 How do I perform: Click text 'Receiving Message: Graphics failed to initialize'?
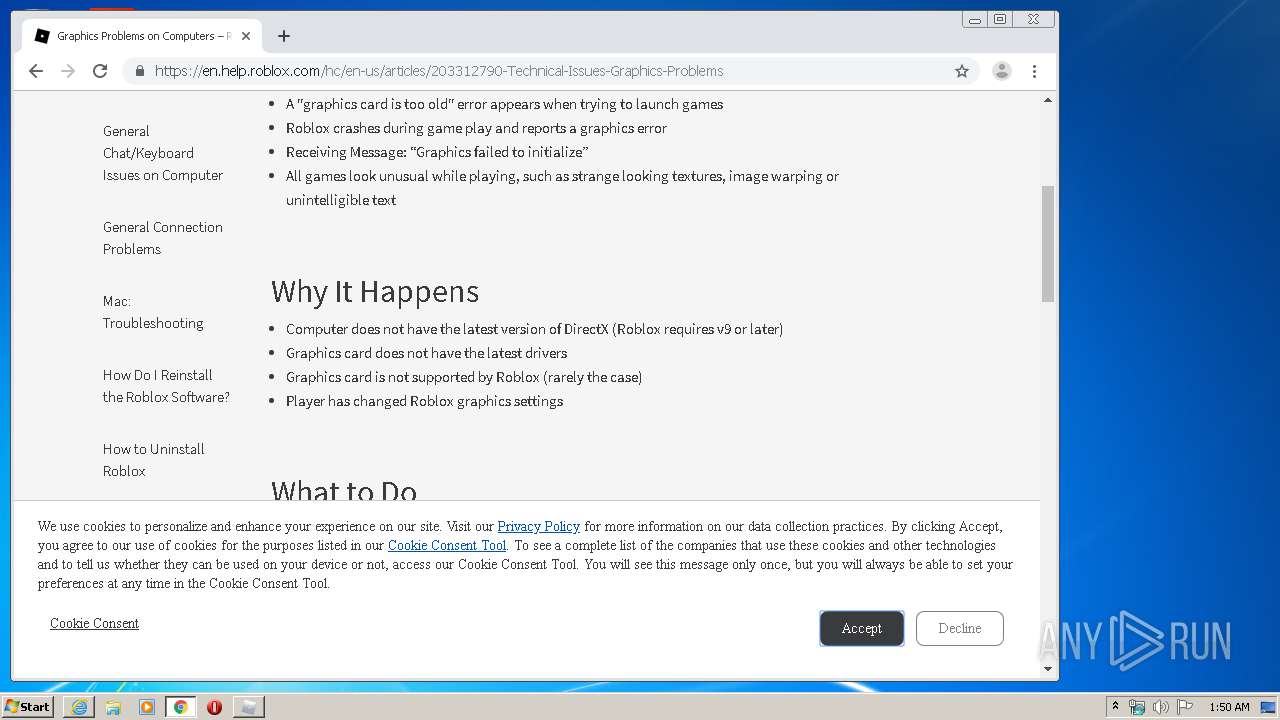coord(437,152)
